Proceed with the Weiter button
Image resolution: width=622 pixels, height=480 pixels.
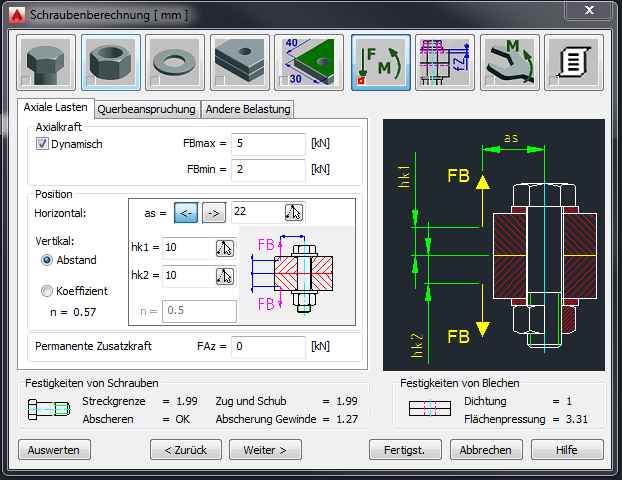click(x=265, y=450)
